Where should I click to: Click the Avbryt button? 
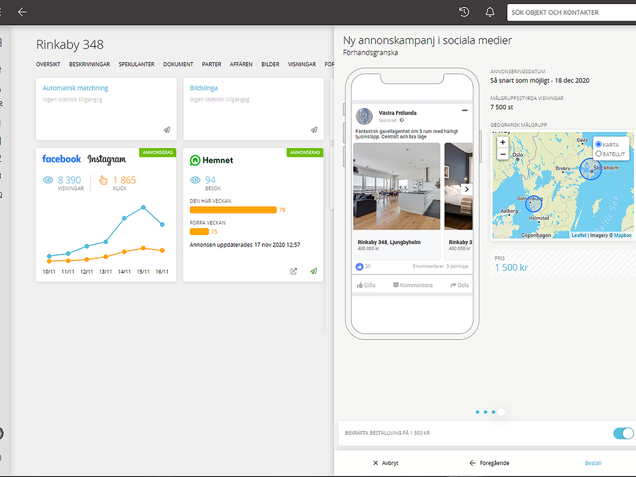[385, 463]
